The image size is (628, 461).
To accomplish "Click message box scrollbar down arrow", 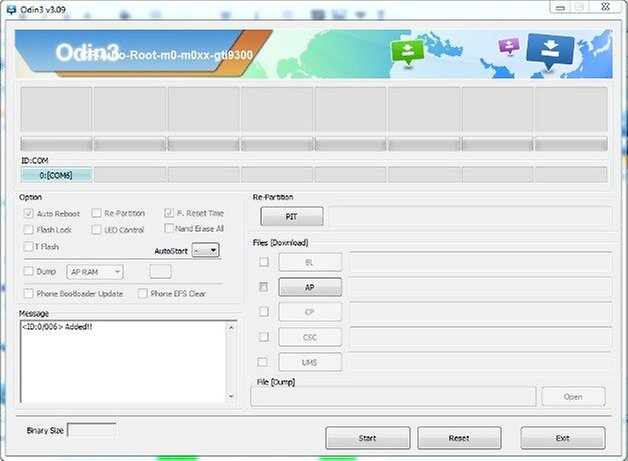I will pyautogui.click(x=231, y=397).
